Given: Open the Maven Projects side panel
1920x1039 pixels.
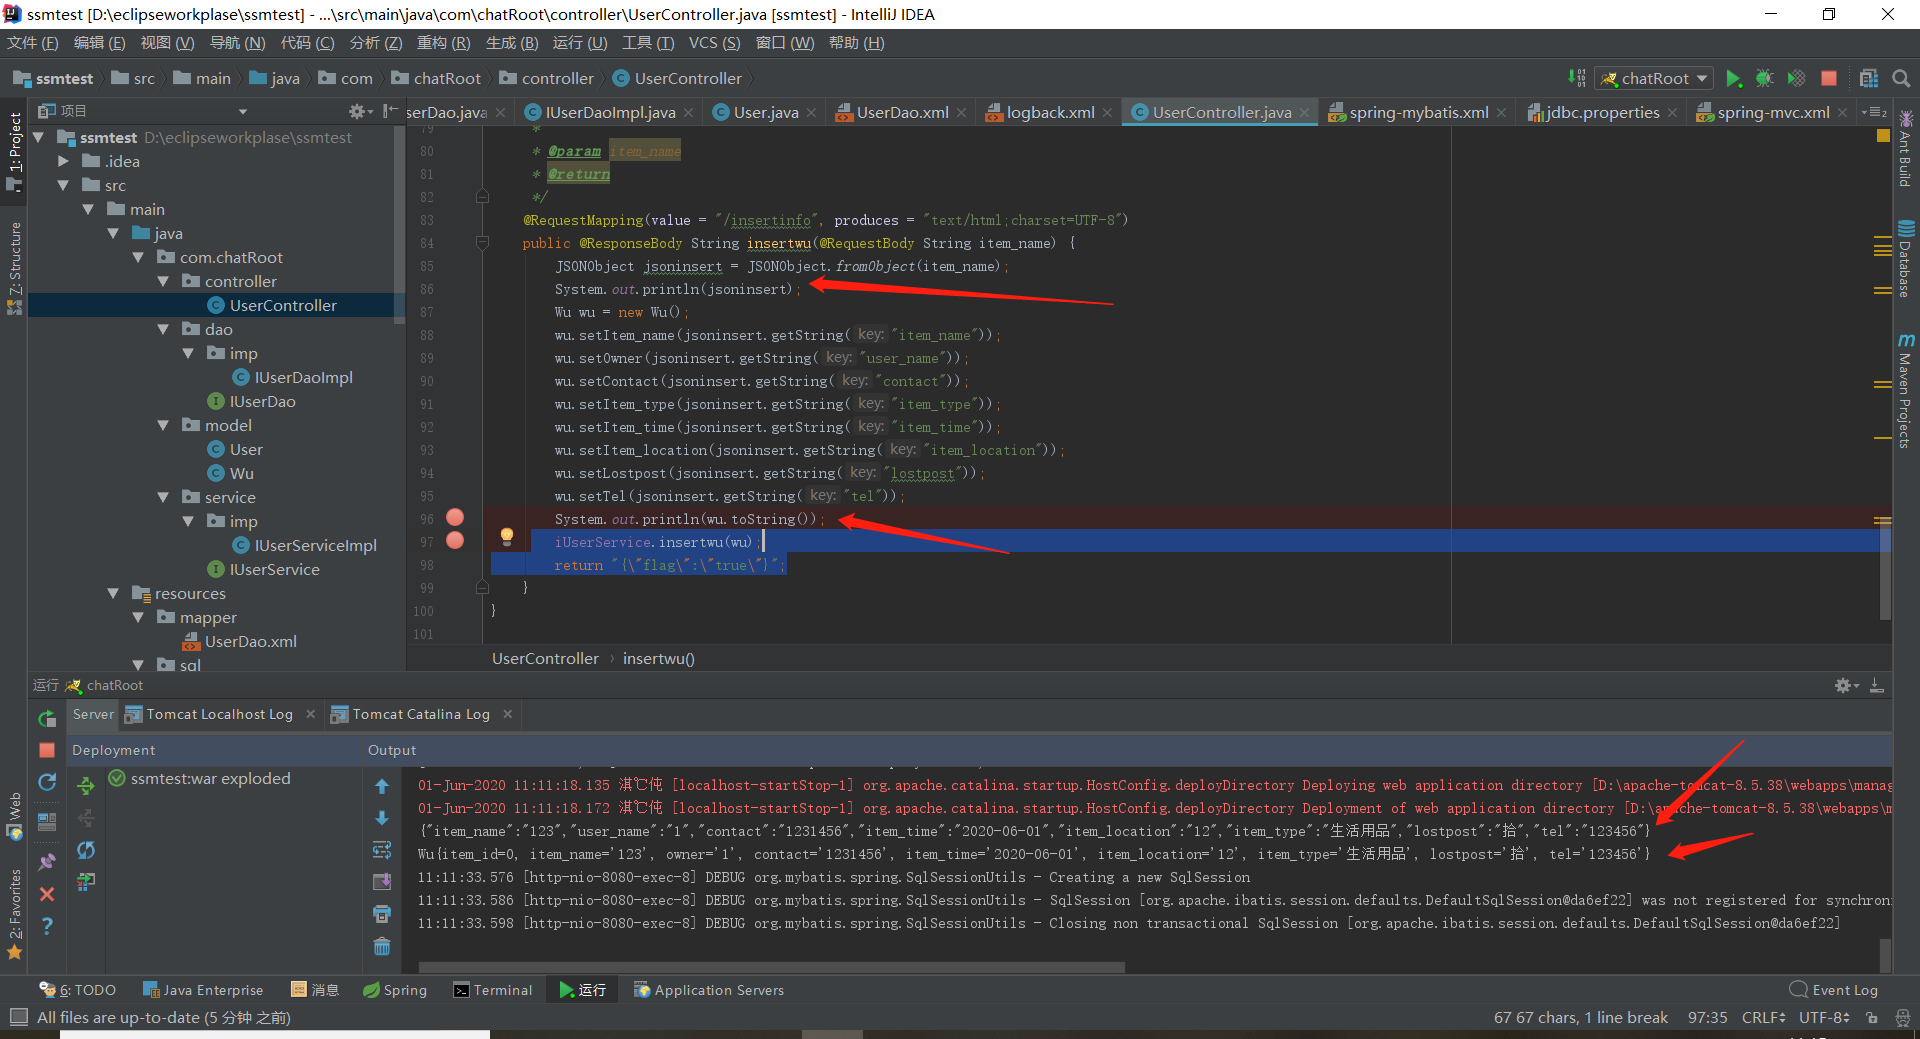Looking at the screenshot, I should [1905, 390].
